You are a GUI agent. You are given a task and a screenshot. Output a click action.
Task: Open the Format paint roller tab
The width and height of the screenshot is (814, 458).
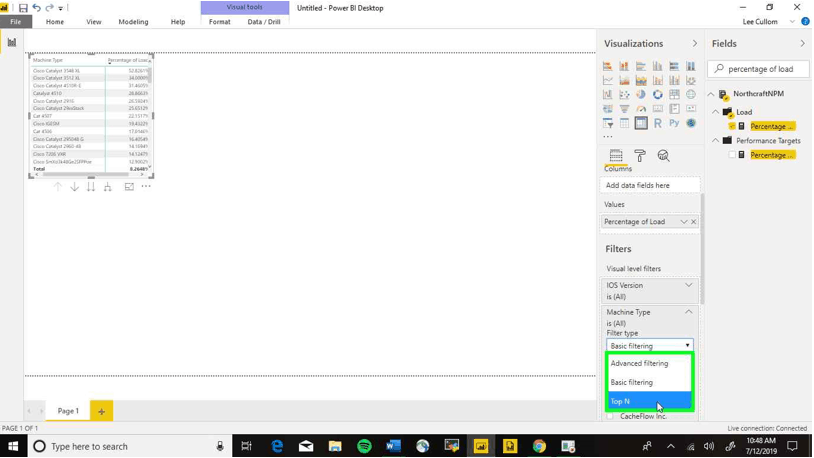click(640, 156)
